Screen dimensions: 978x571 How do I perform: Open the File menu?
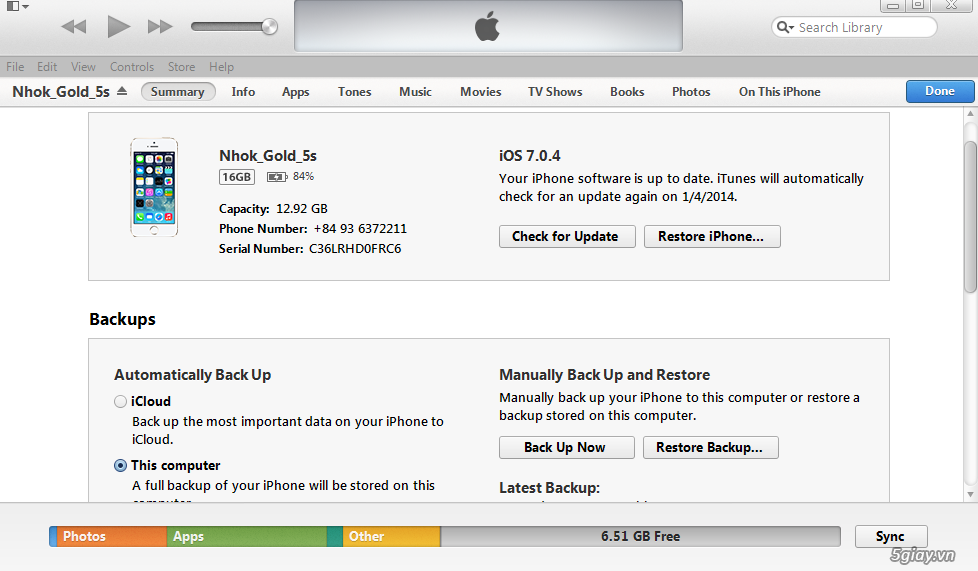pyautogui.click(x=15, y=67)
